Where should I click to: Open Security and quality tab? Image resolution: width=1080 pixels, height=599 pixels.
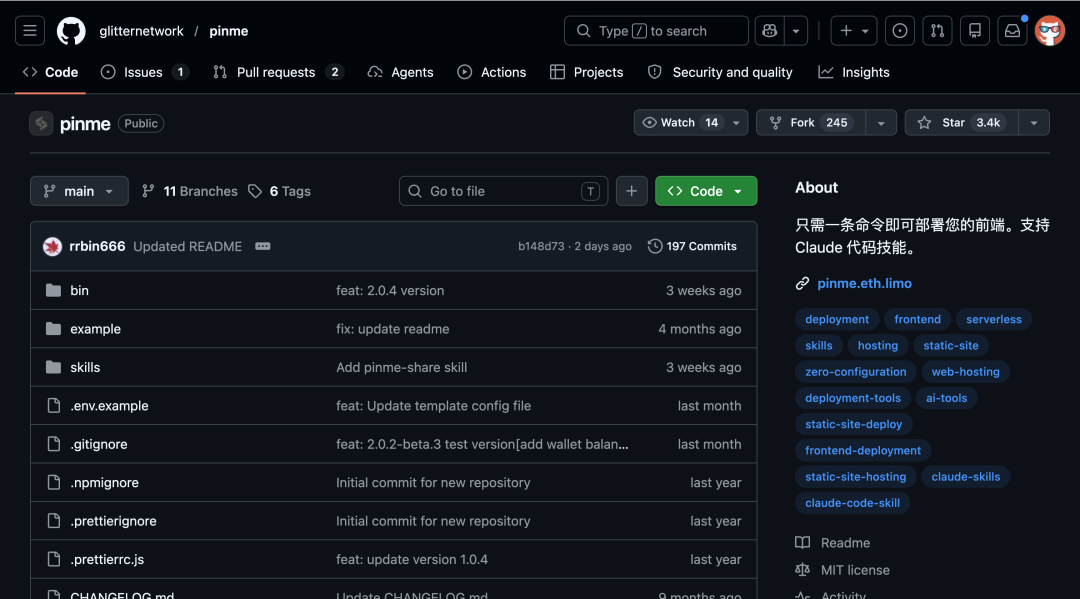point(720,72)
